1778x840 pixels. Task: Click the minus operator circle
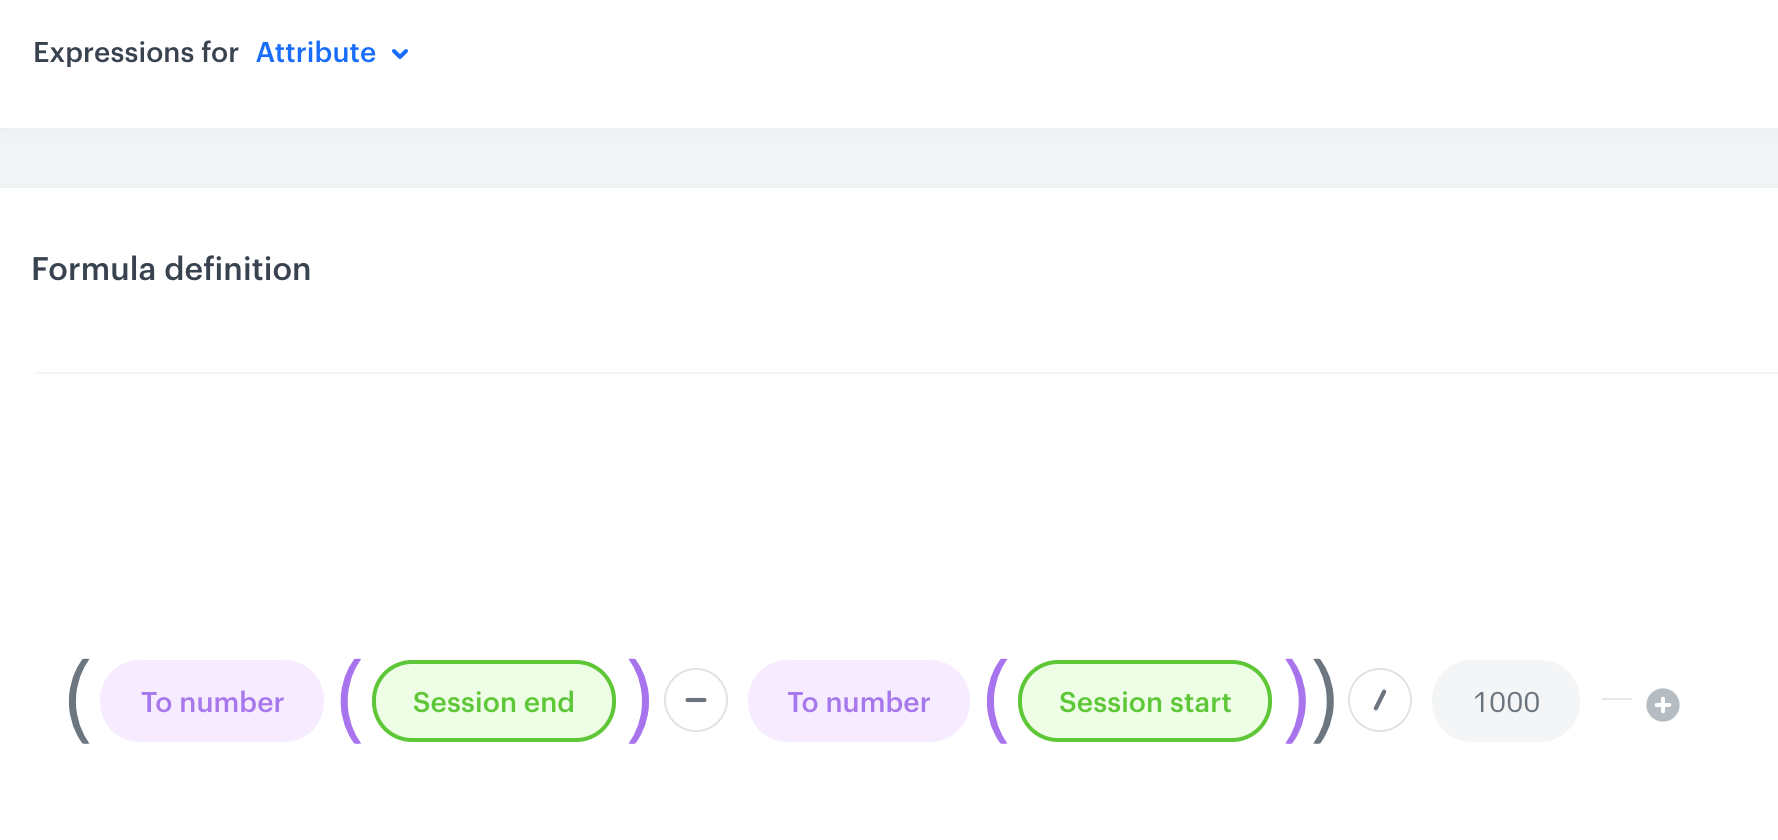point(696,700)
